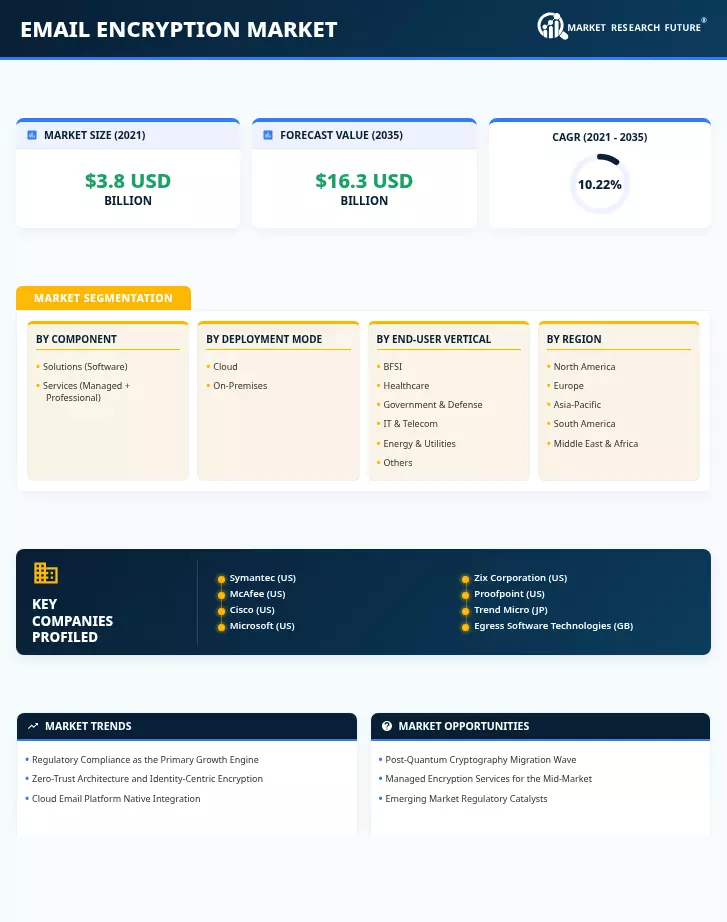727x922 pixels.
Task: Click the Healthcare vertical item
Action: 406,386
